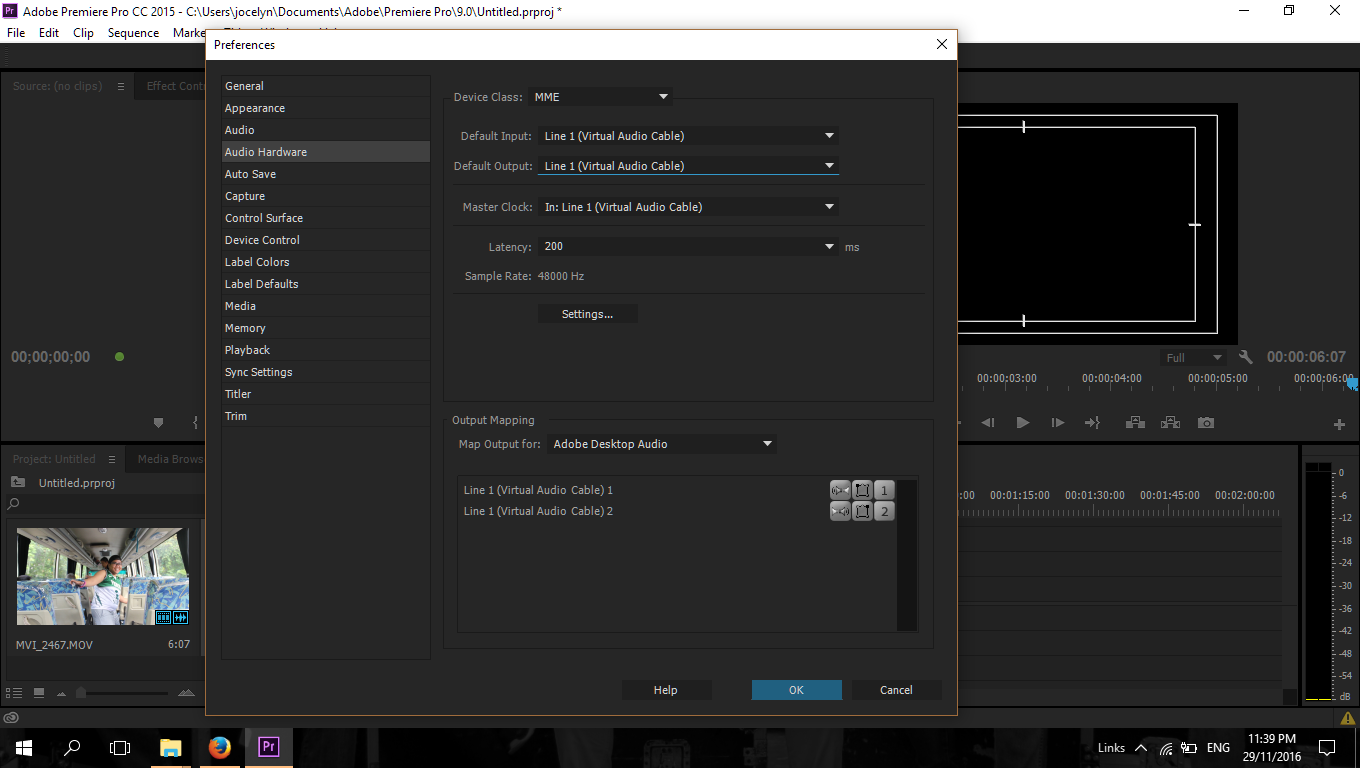1360x768 pixels.
Task: Close the Preferences dialog with the X
Action: (941, 44)
